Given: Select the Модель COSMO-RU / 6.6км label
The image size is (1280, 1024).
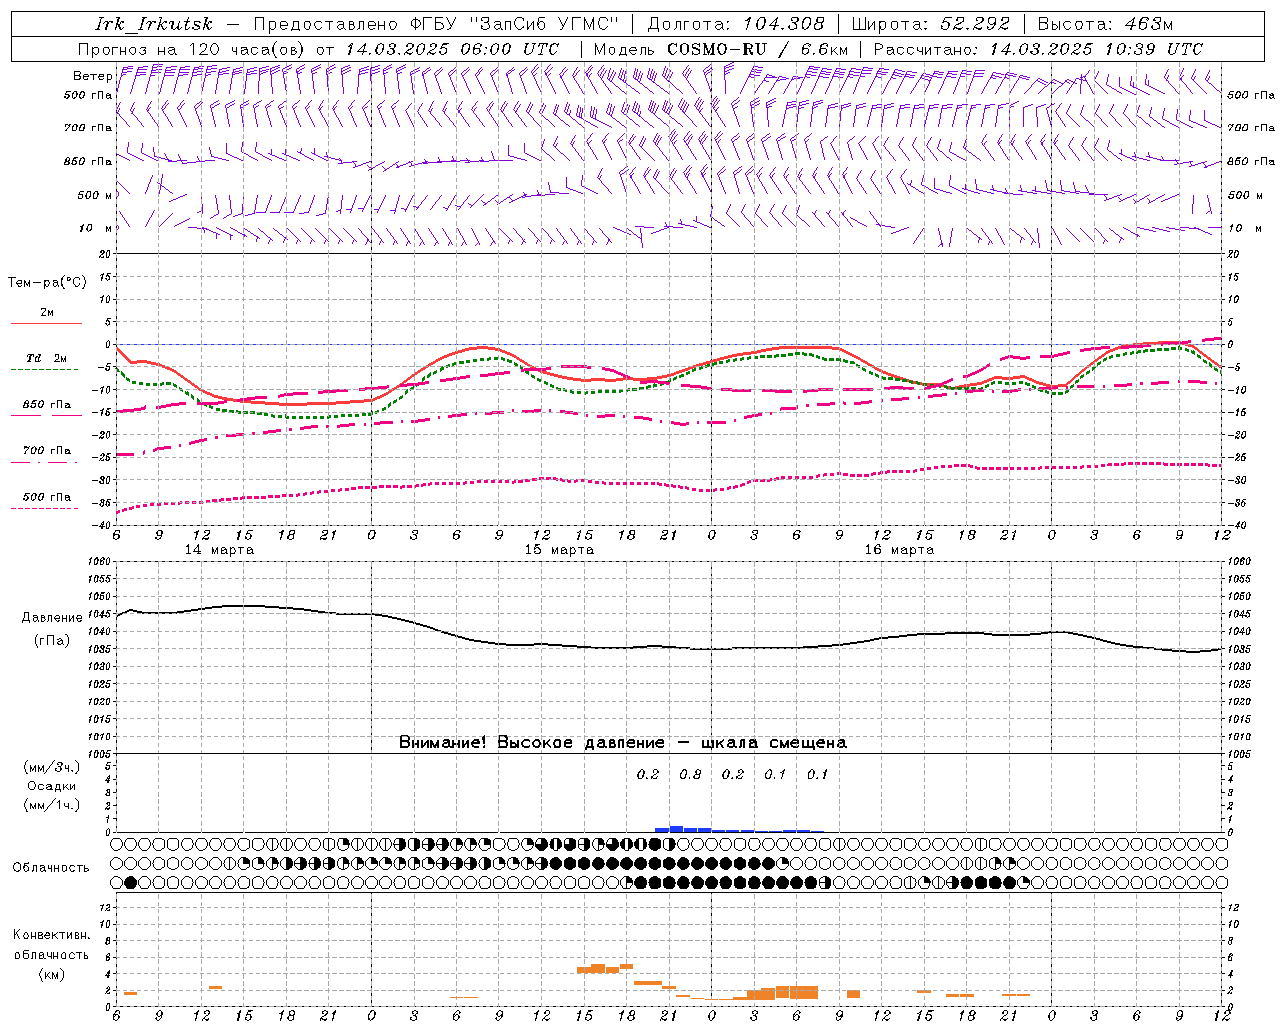Looking at the screenshot, I should [721, 49].
